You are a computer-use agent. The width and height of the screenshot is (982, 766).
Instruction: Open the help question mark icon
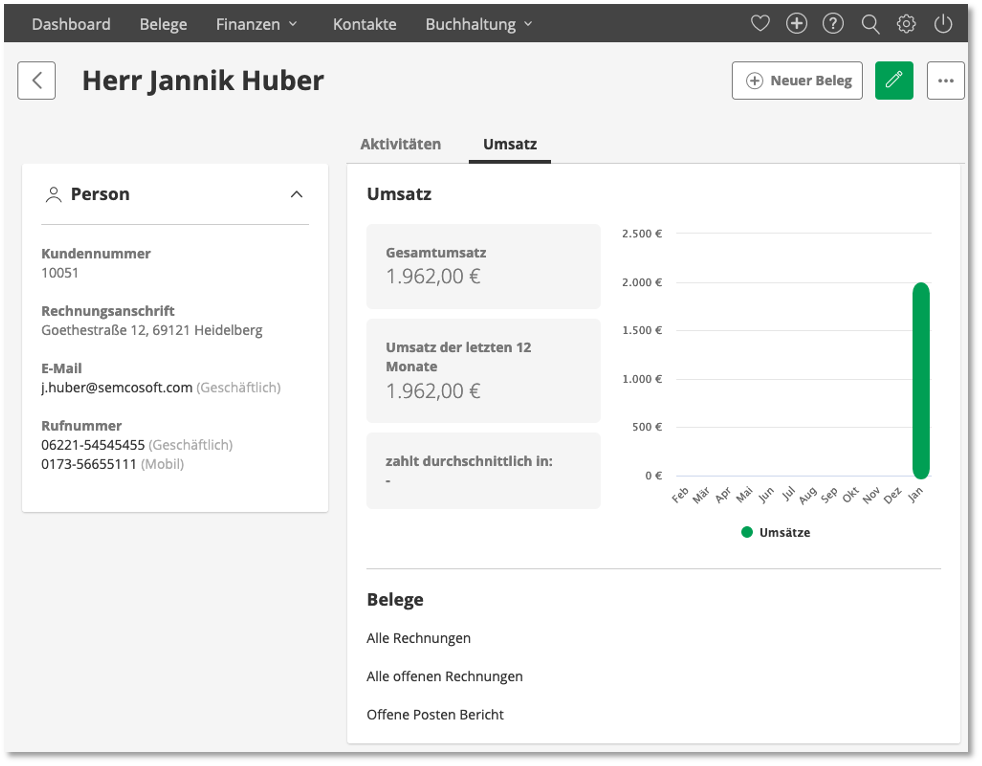click(832, 24)
